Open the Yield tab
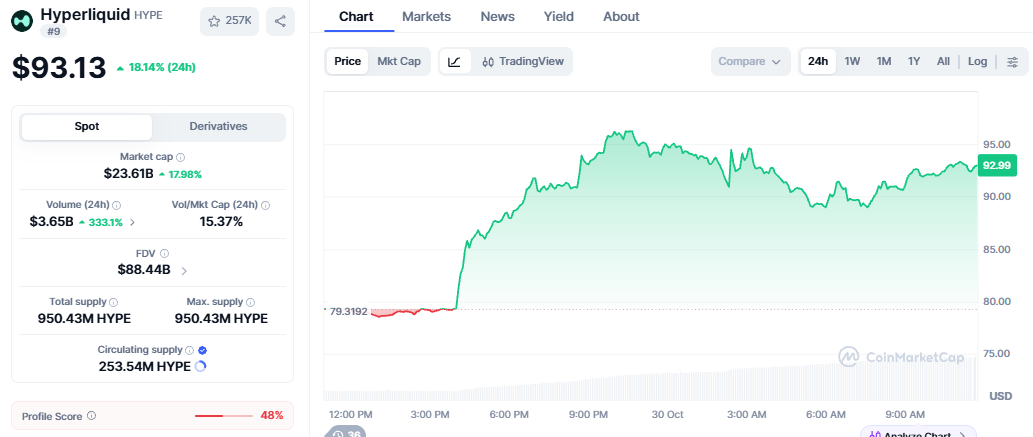This screenshot has width=1033, height=437. click(559, 16)
